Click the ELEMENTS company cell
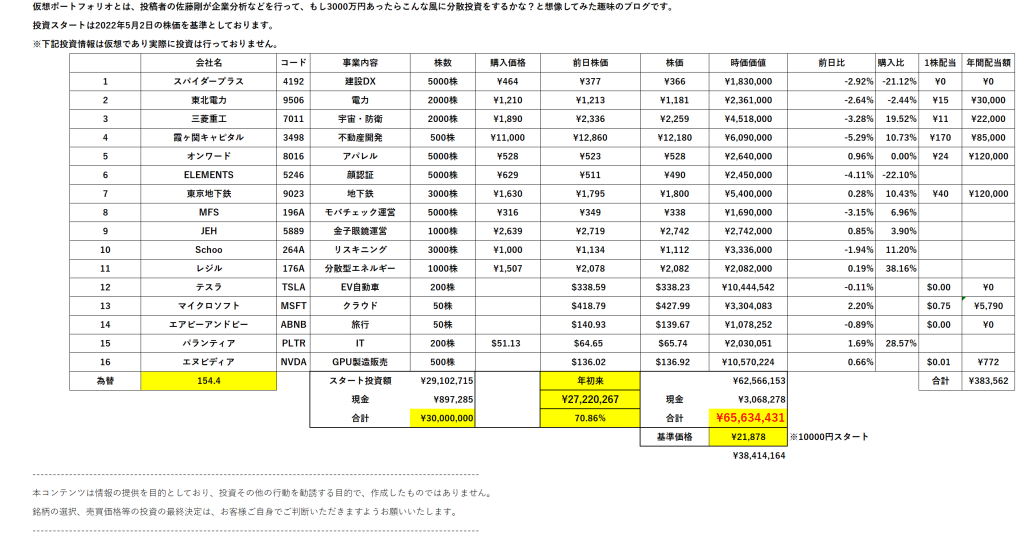The width and height of the screenshot is (1024, 536). (x=208, y=175)
